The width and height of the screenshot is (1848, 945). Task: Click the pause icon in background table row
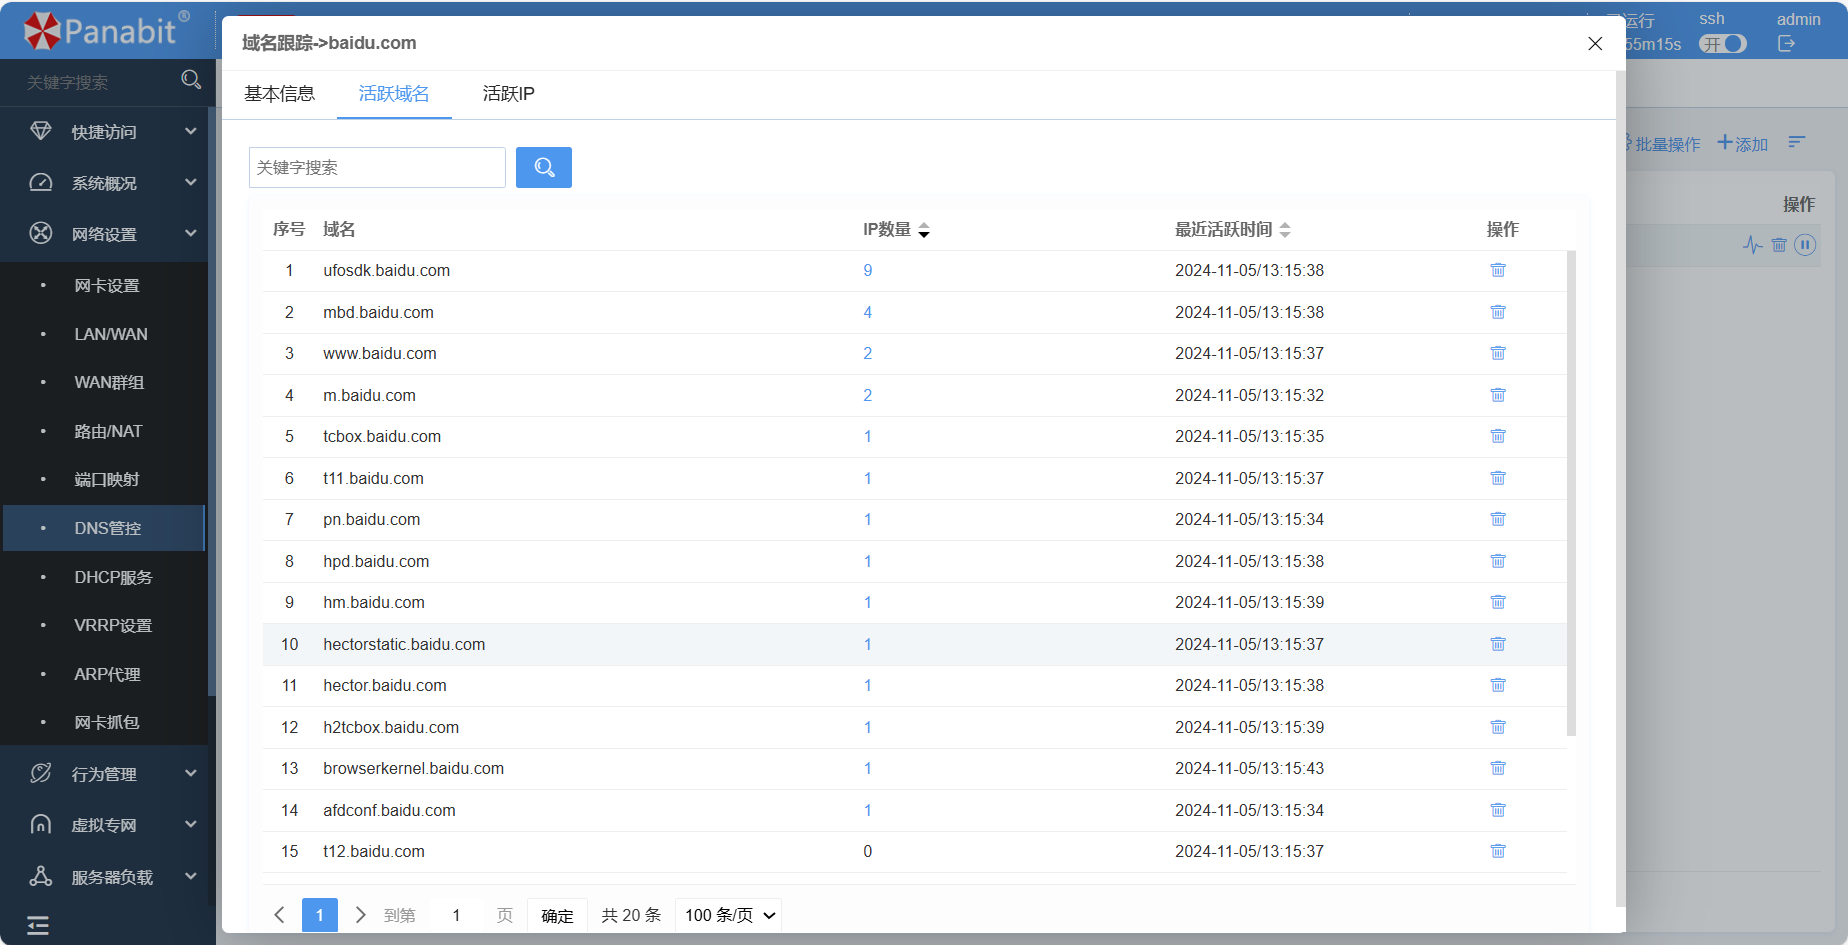[1805, 245]
